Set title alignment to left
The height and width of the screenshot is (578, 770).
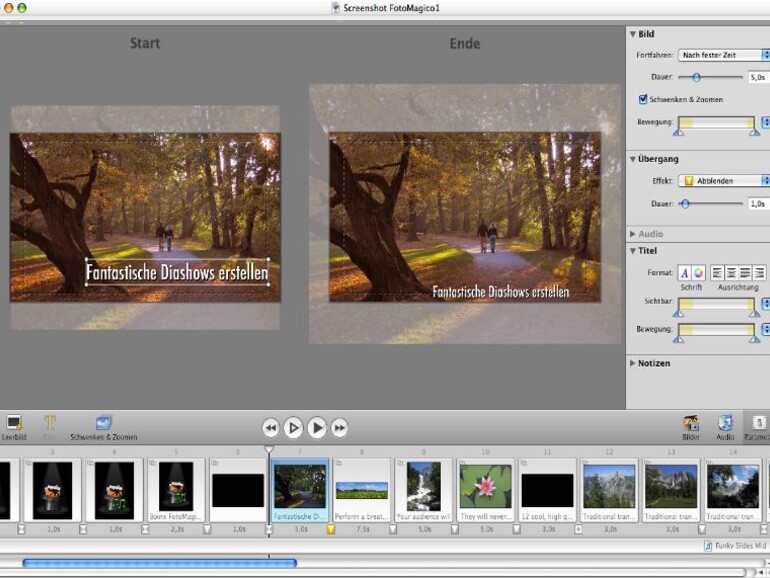[719, 273]
